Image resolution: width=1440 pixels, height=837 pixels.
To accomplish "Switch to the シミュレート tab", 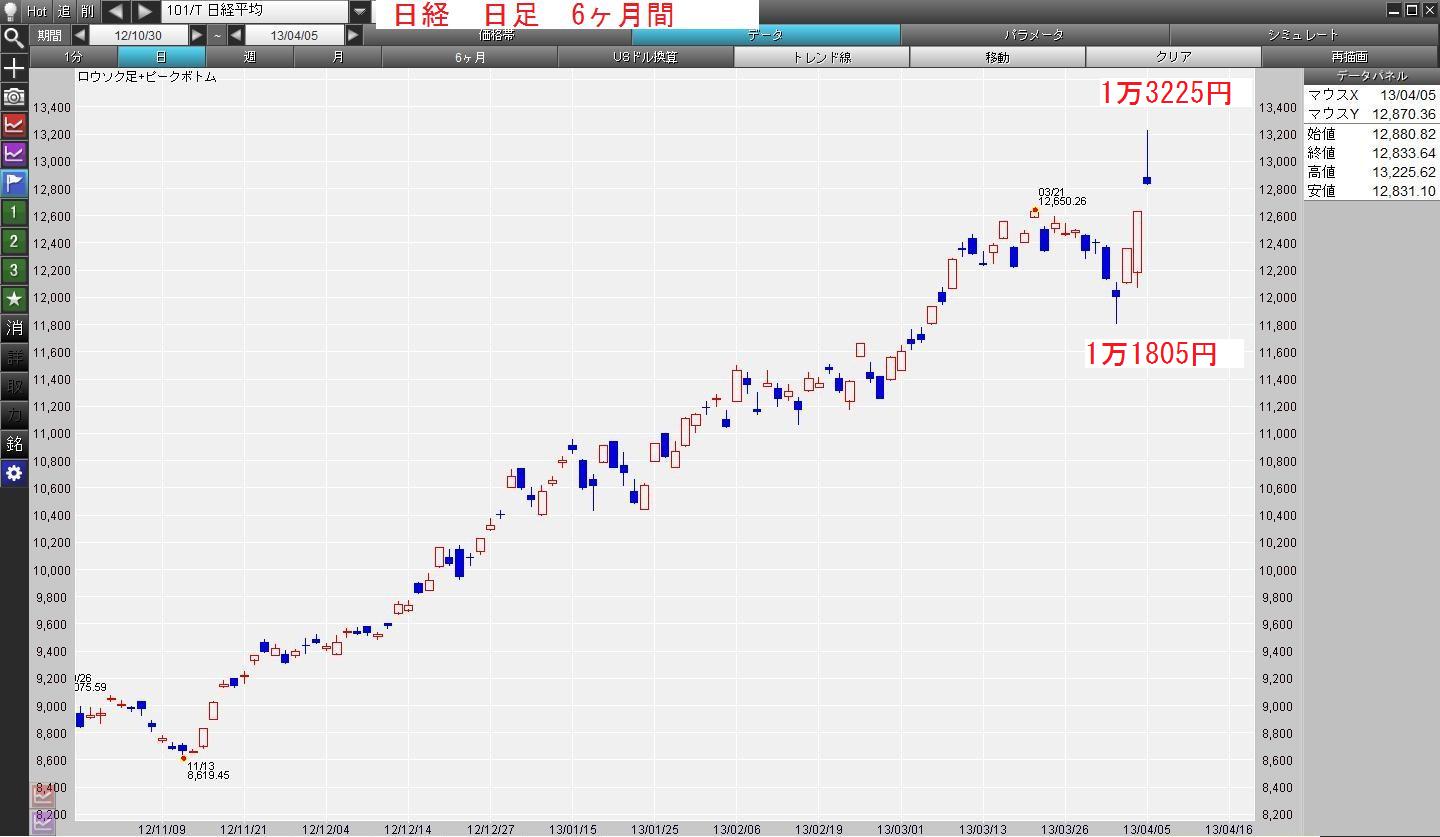I will (x=1302, y=35).
